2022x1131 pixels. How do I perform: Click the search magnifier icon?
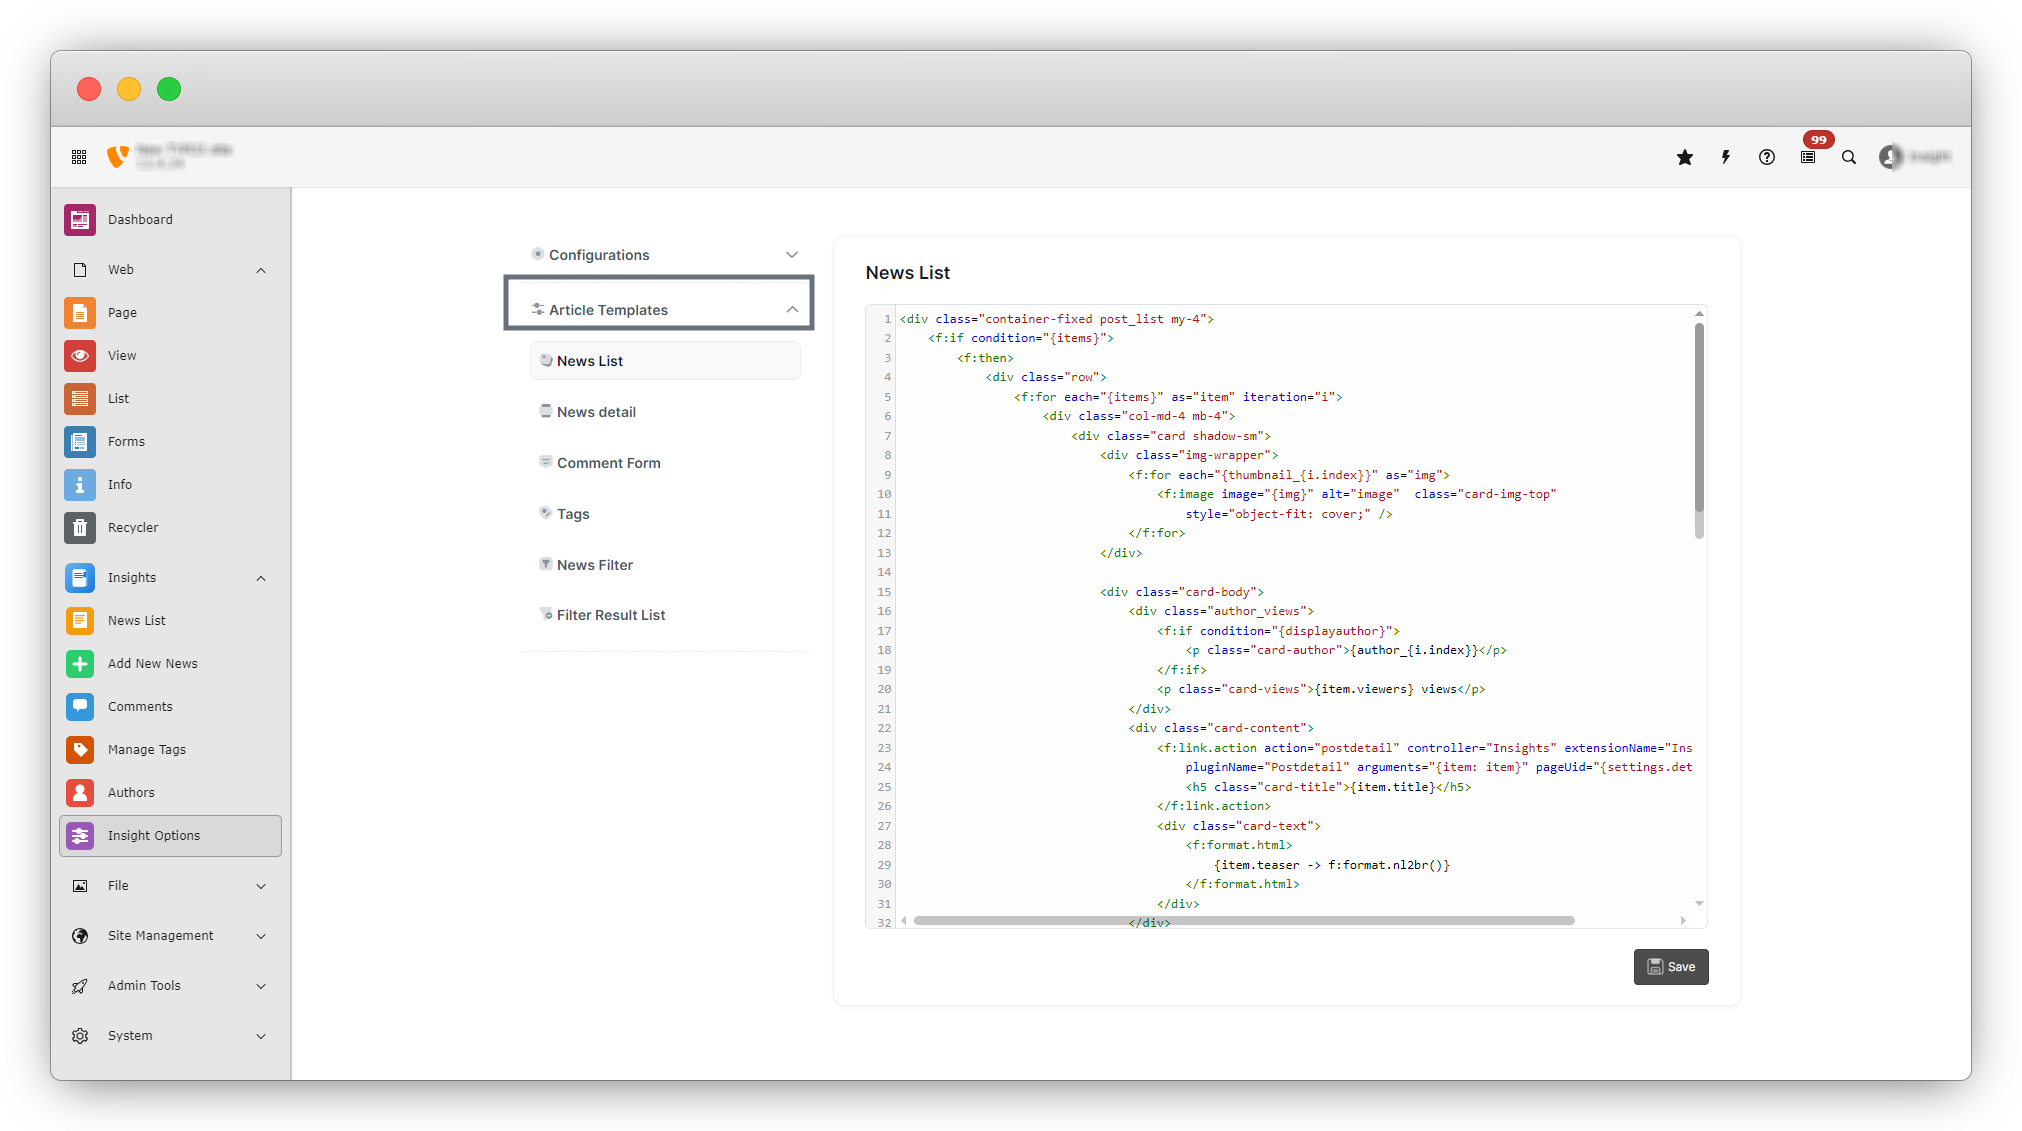tap(1849, 157)
